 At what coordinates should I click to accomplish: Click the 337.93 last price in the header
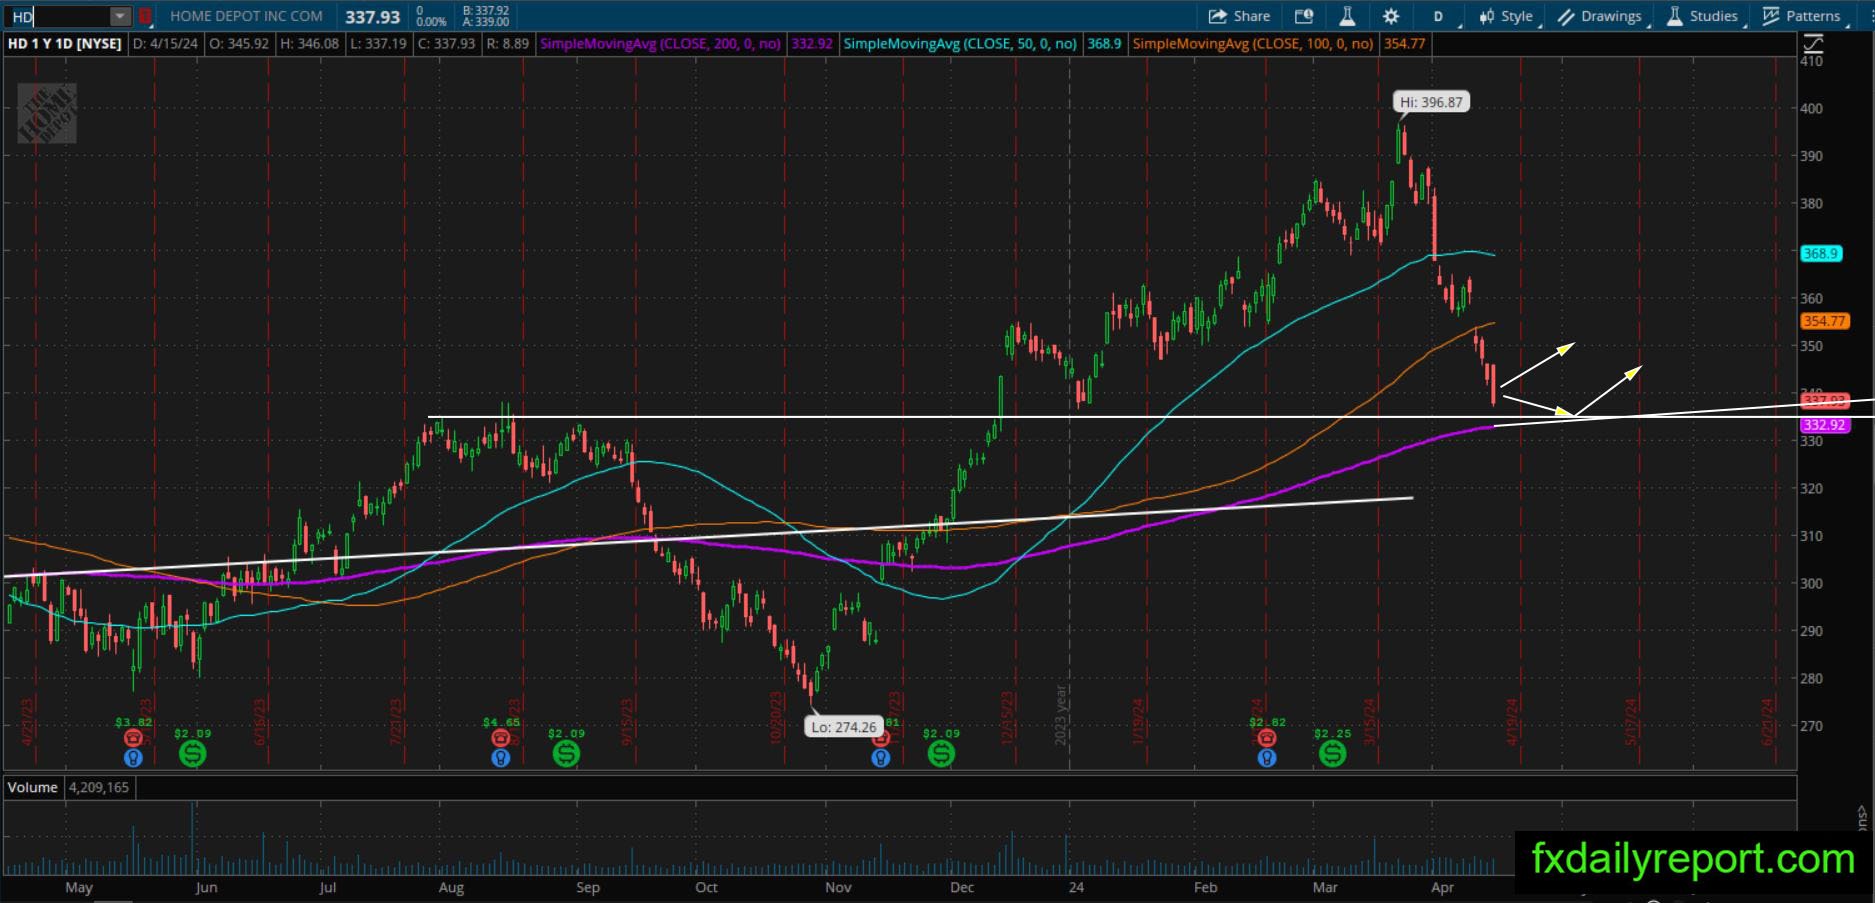click(373, 17)
